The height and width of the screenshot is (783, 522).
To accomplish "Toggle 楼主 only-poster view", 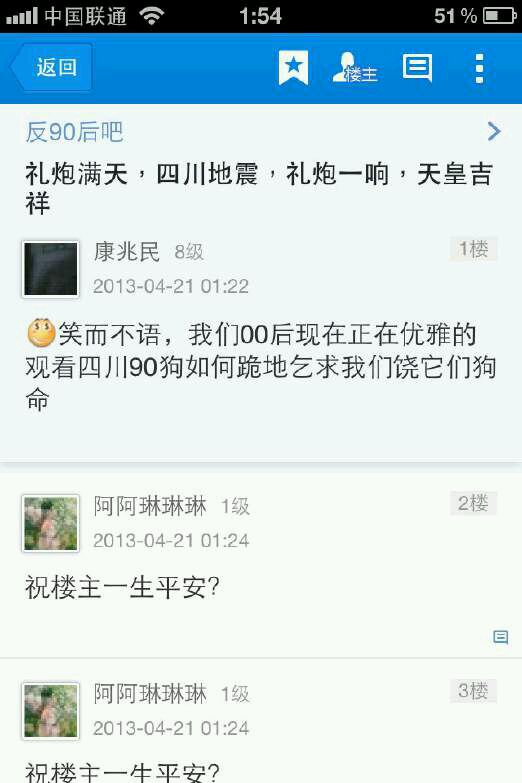I will pos(355,68).
